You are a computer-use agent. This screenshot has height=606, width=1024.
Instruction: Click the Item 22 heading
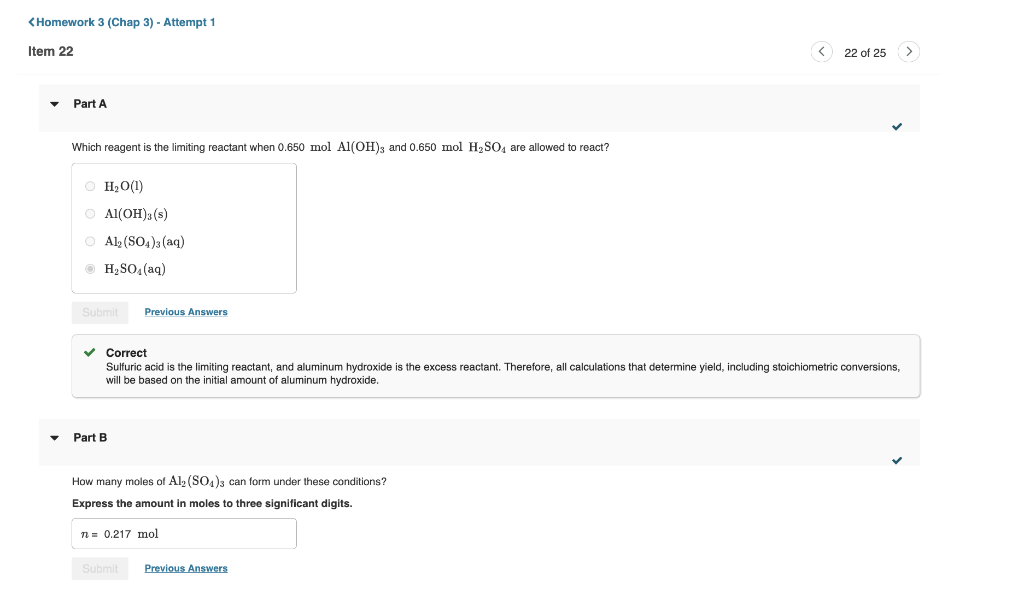coord(51,51)
